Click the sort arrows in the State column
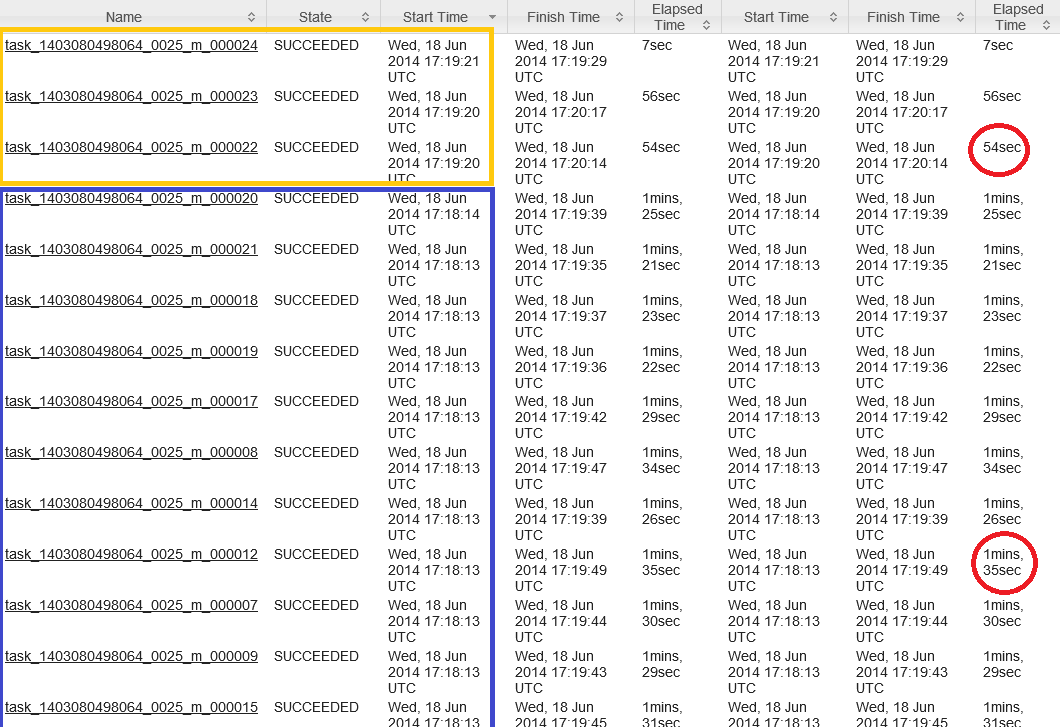The height and width of the screenshot is (727, 1060). coord(366,17)
